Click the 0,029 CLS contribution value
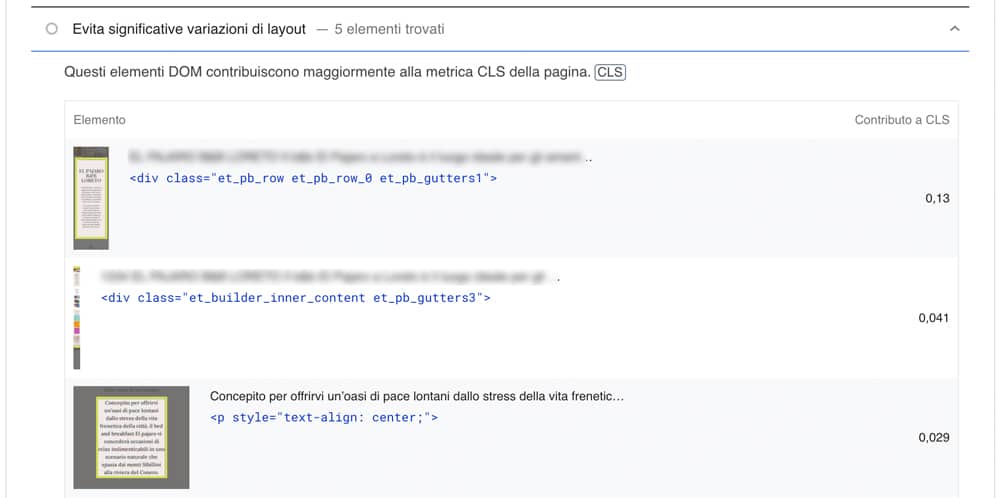 pyautogui.click(x=934, y=438)
